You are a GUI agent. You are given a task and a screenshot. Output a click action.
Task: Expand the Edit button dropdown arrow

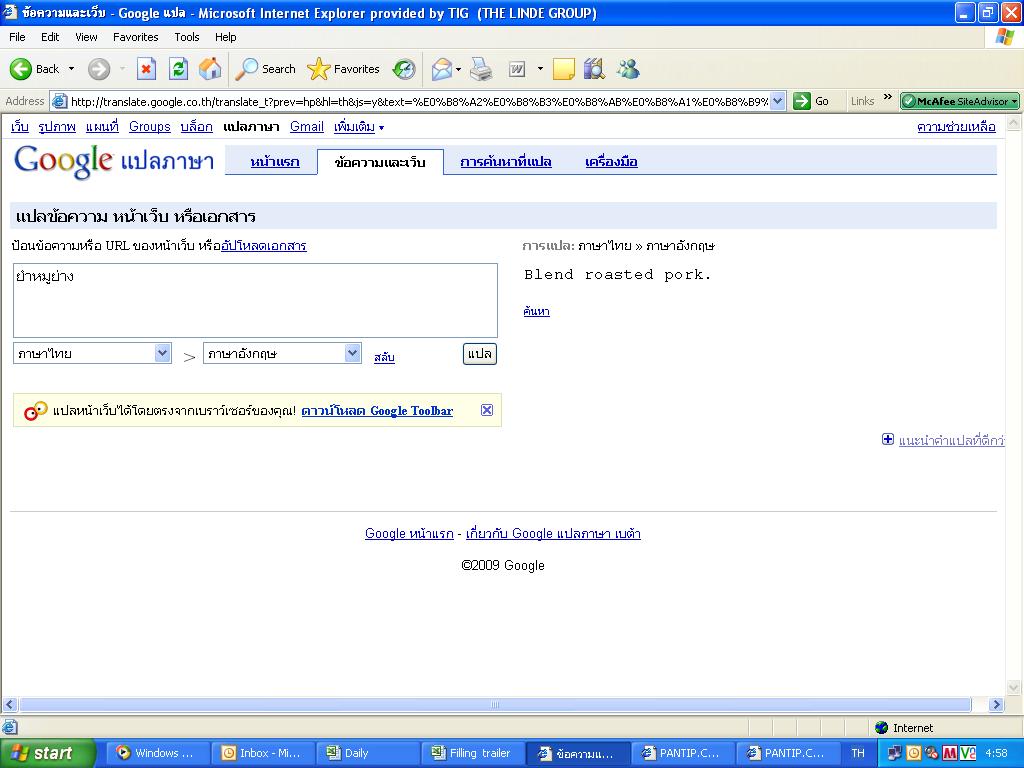tap(540, 69)
